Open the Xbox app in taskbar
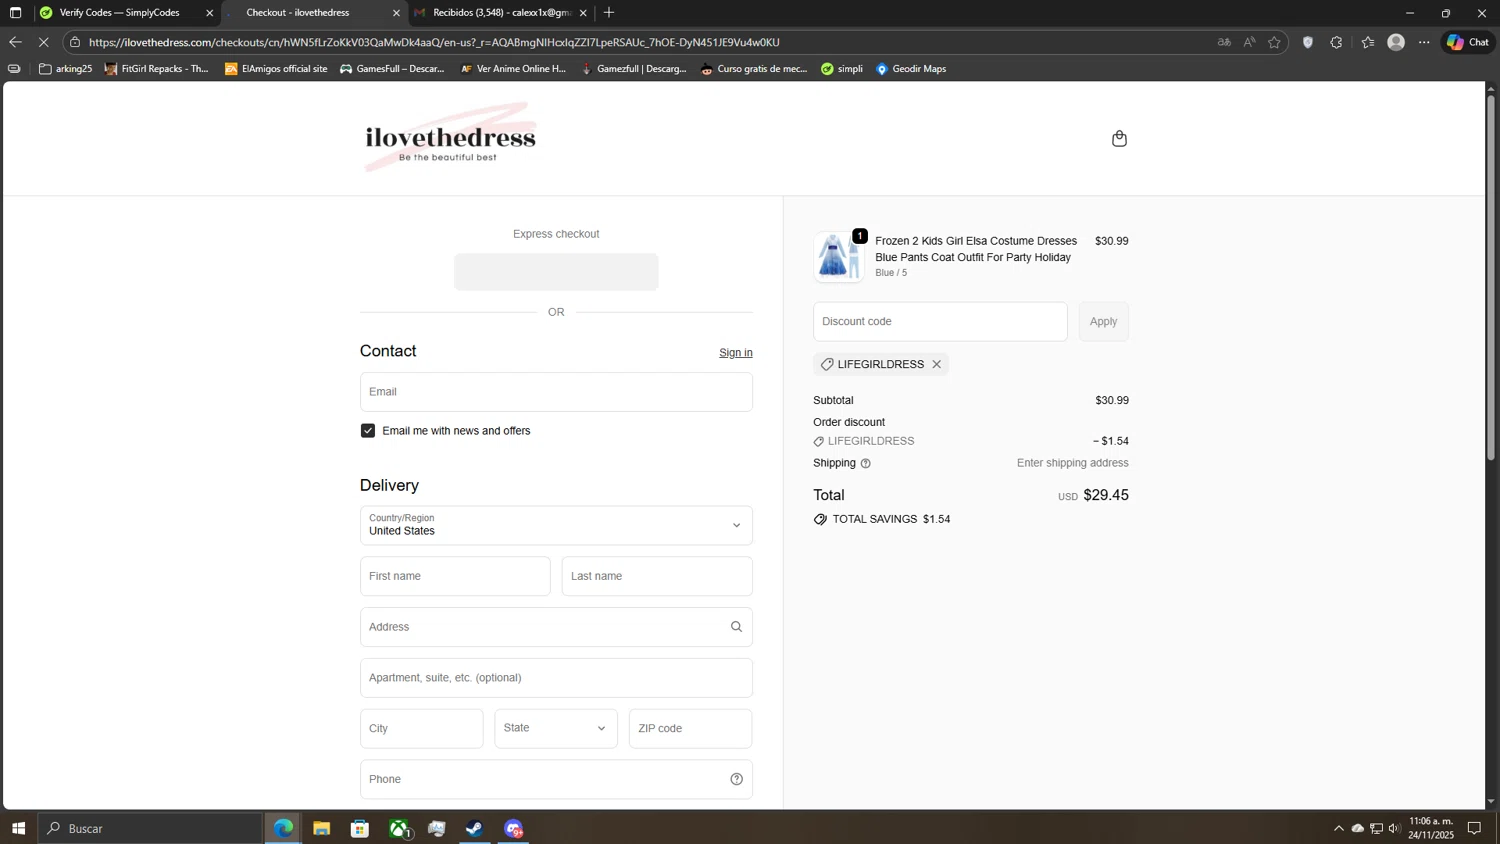1500x844 pixels. pyautogui.click(x=399, y=828)
